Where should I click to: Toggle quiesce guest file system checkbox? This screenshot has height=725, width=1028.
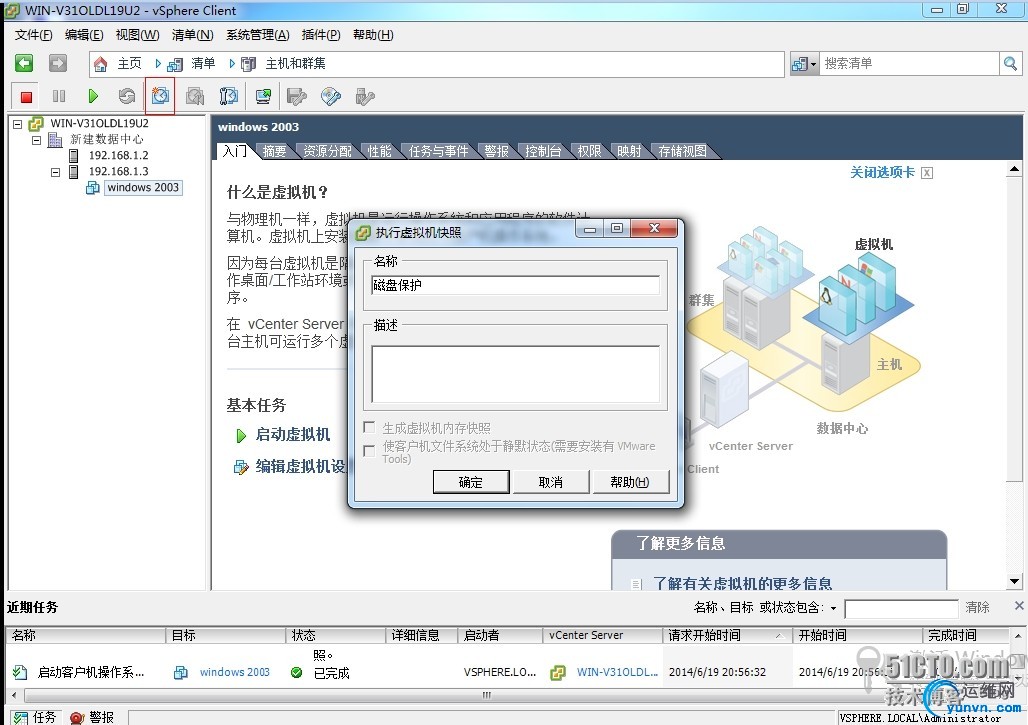(369, 450)
